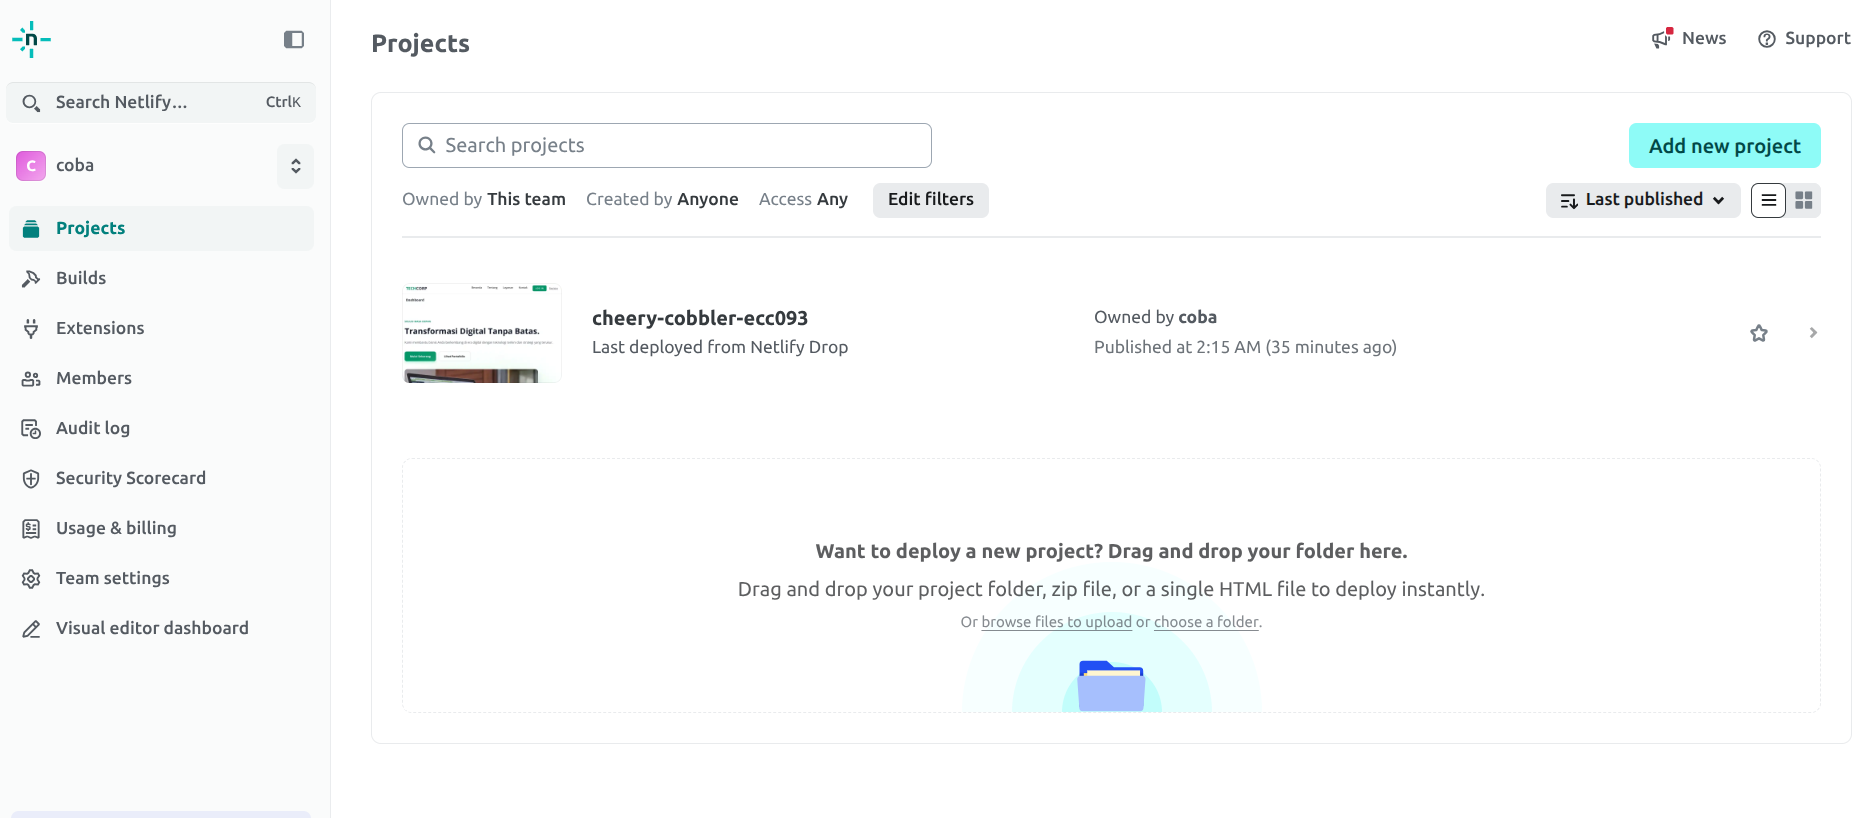Open Visual editor dashboard

161,629
